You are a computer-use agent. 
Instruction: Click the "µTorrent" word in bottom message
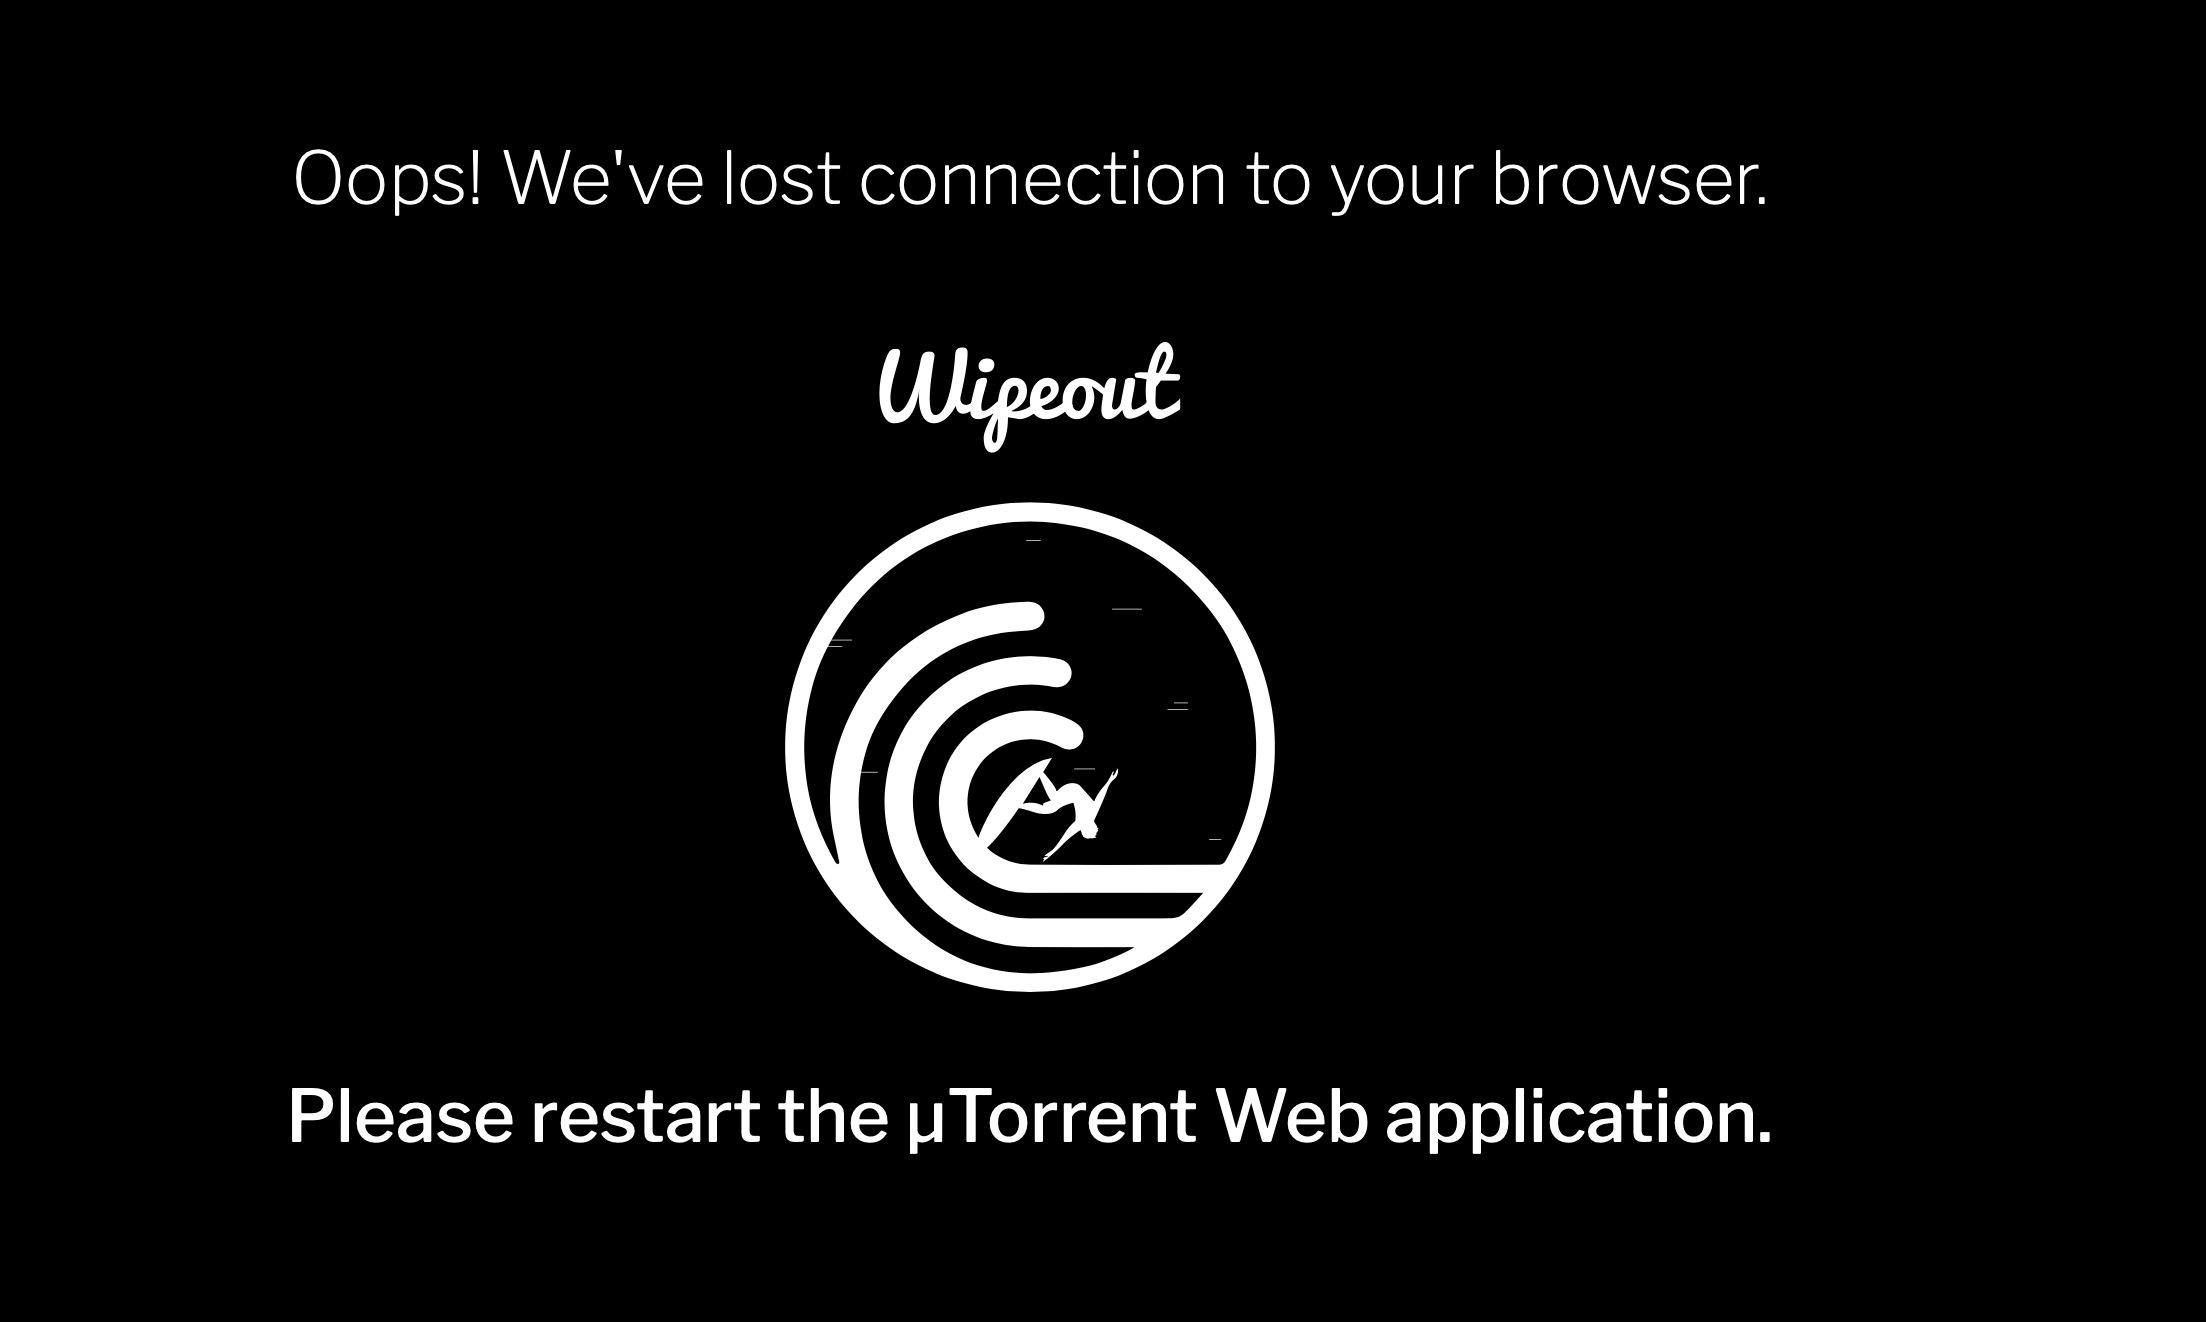click(1052, 1116)
